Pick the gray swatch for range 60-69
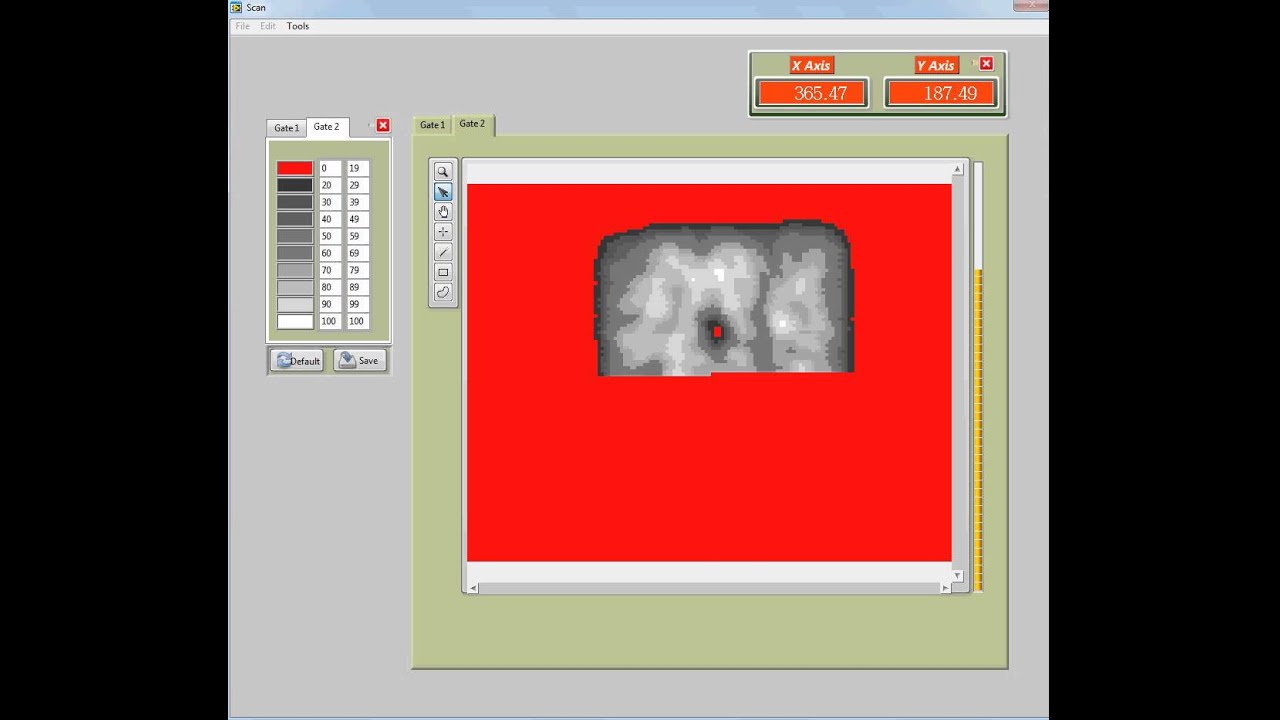Viewport: 1280px width, 720px height. click(x=295, y=253)
